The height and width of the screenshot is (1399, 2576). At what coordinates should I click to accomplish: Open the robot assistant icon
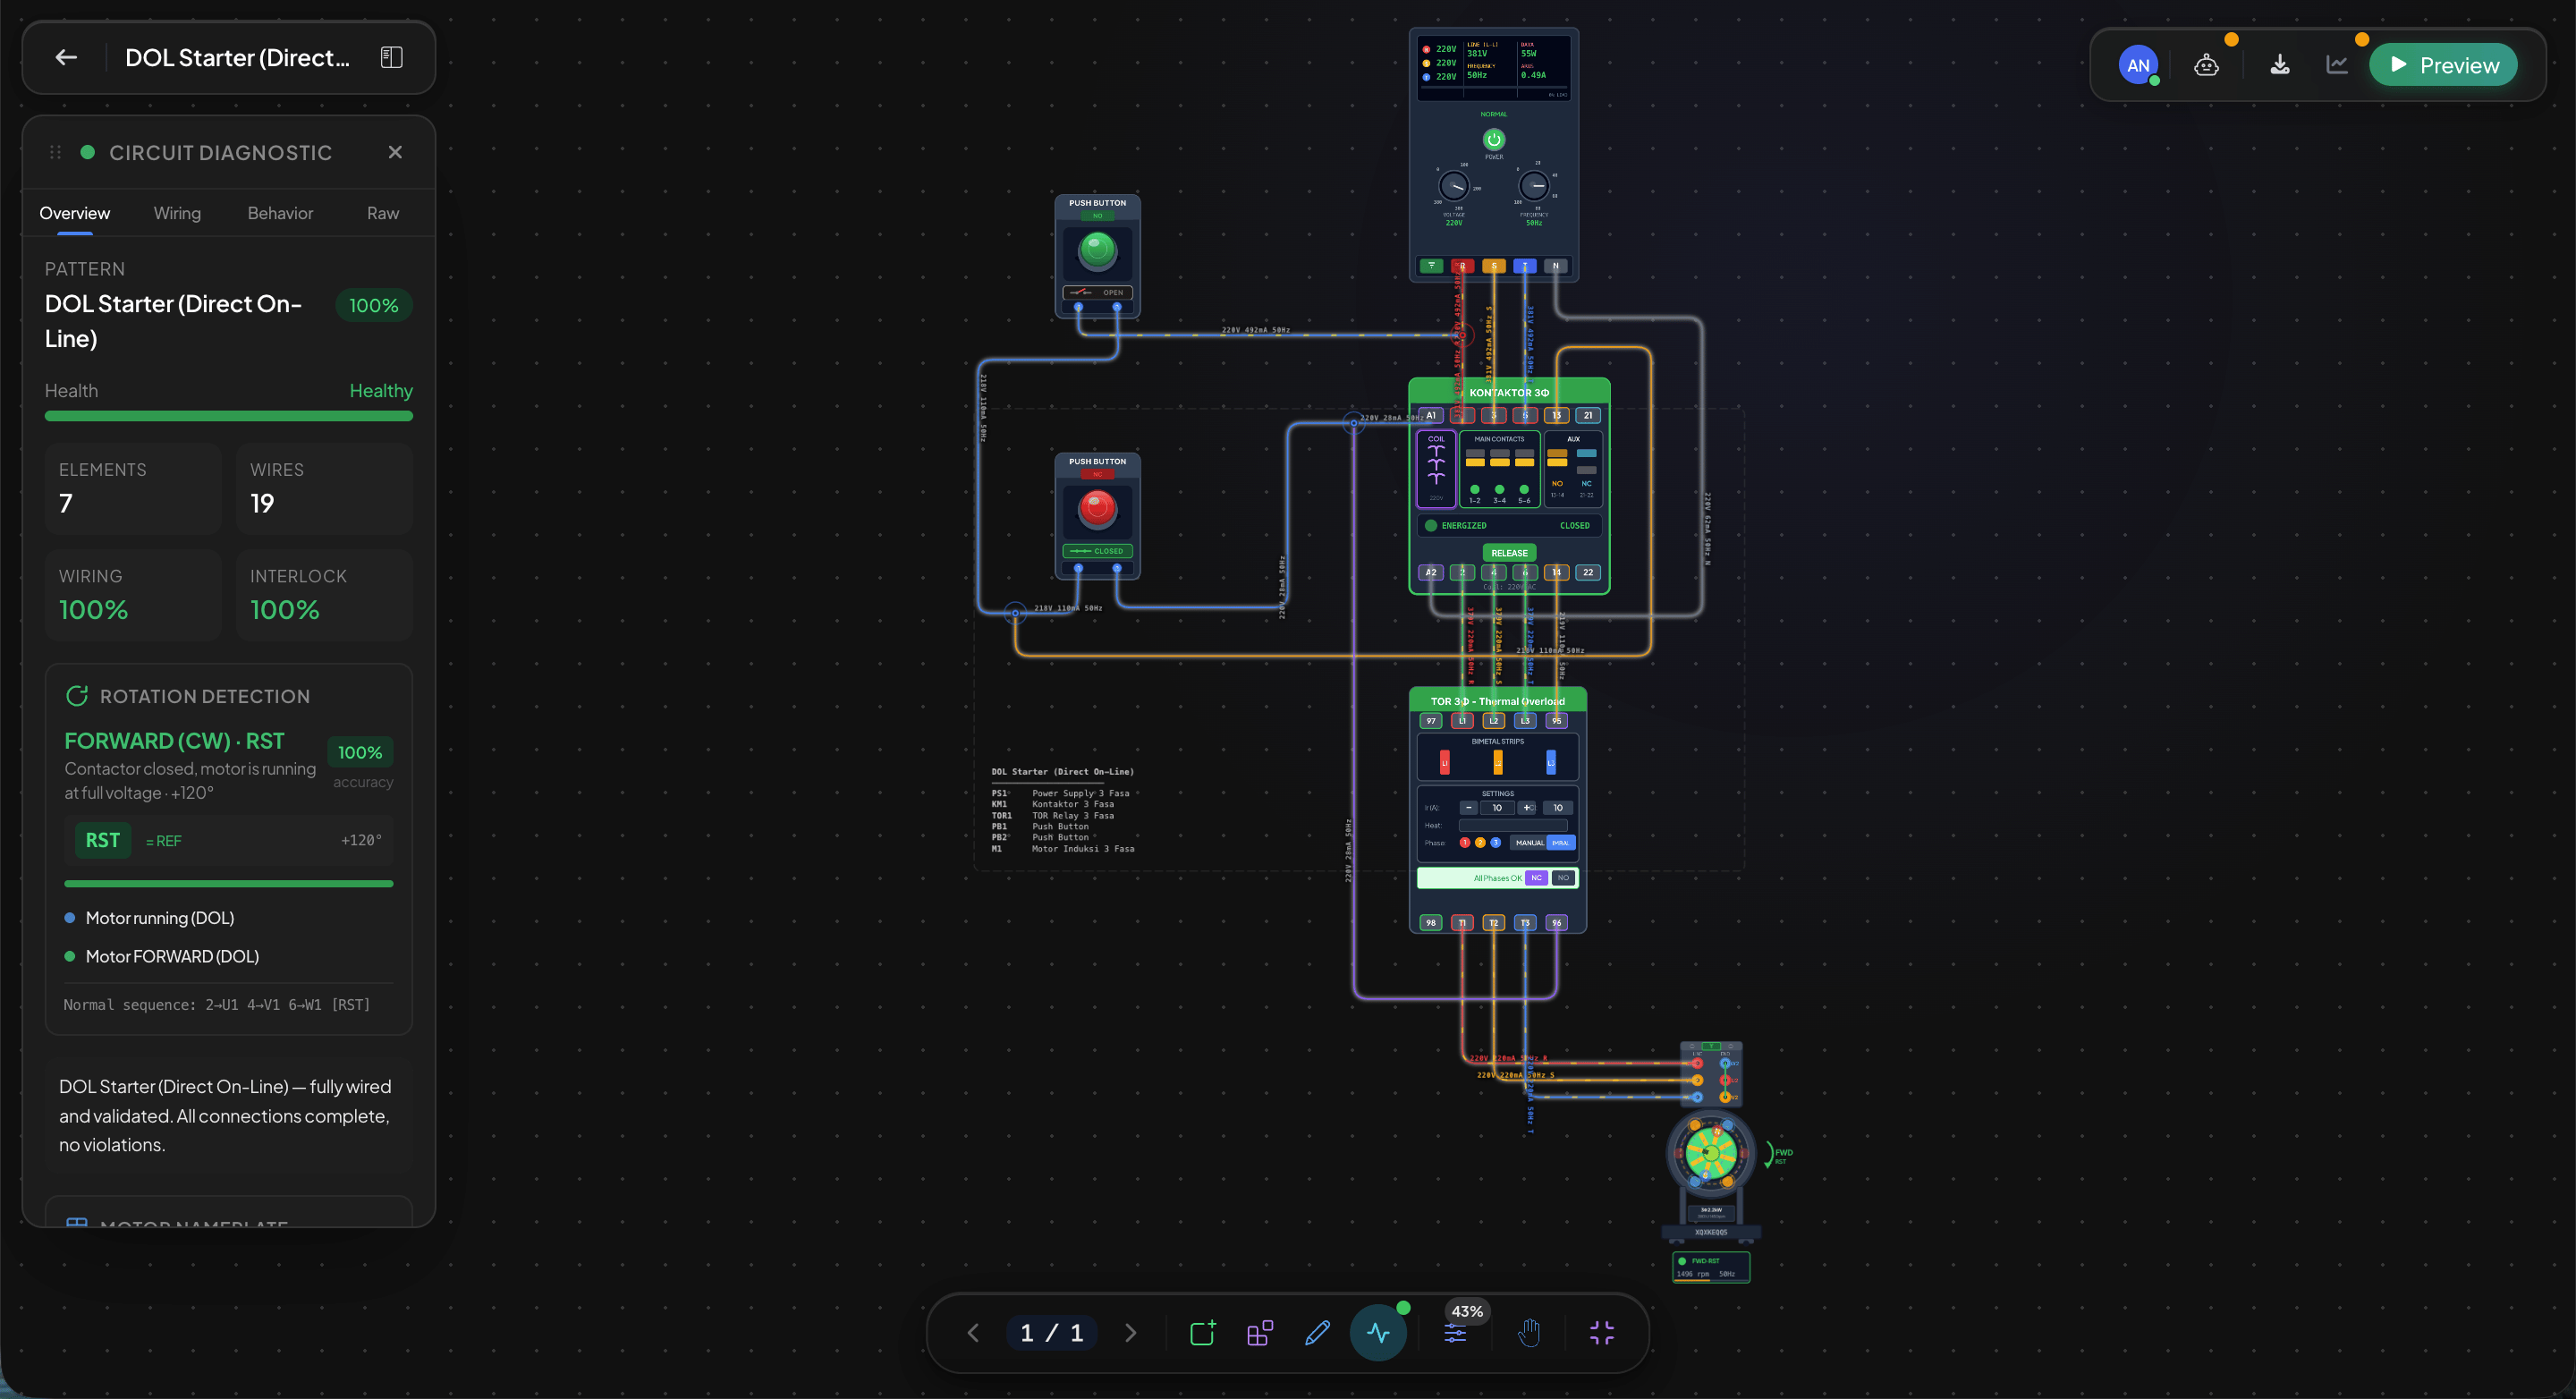2206,65
